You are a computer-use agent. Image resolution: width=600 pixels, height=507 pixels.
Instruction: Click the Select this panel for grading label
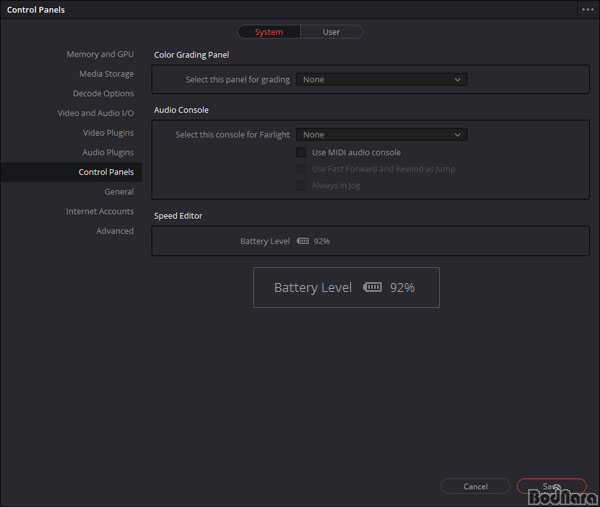(x=238, y=80)
